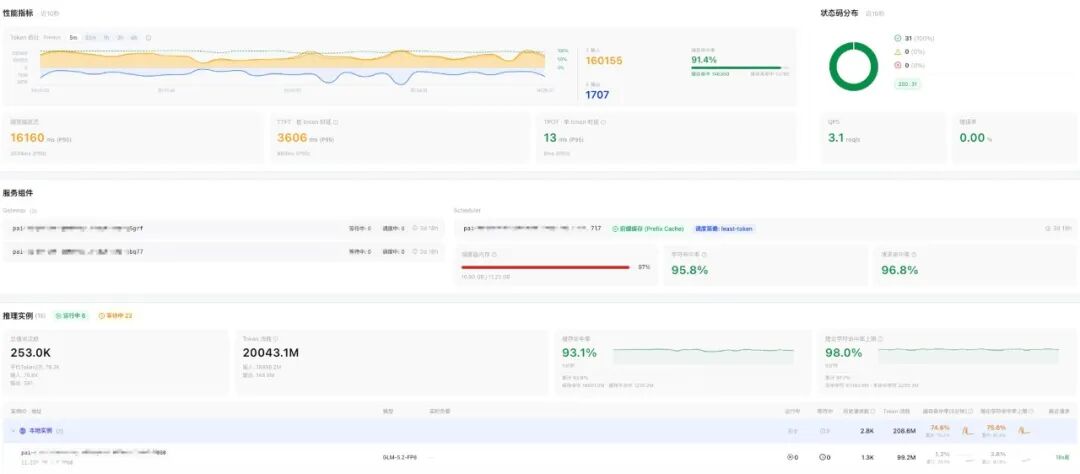
Task: Click the green status code badge under legend
Action: click(x=907, y=84)
